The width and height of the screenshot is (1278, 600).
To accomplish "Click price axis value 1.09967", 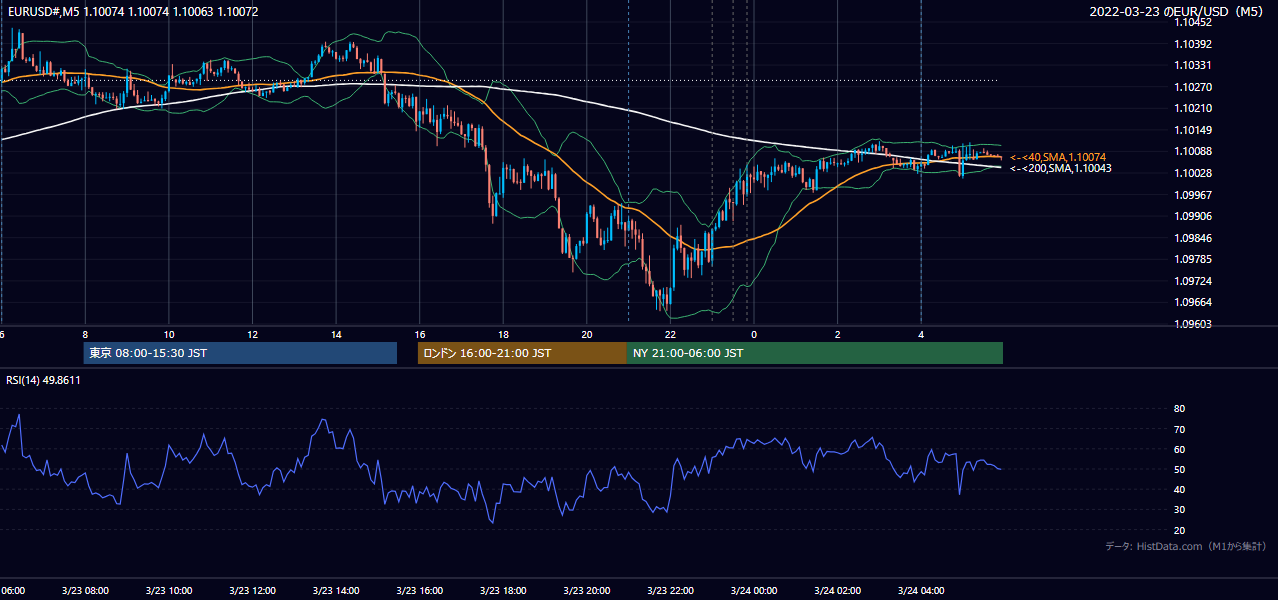I will click(x=1193, y=195).
